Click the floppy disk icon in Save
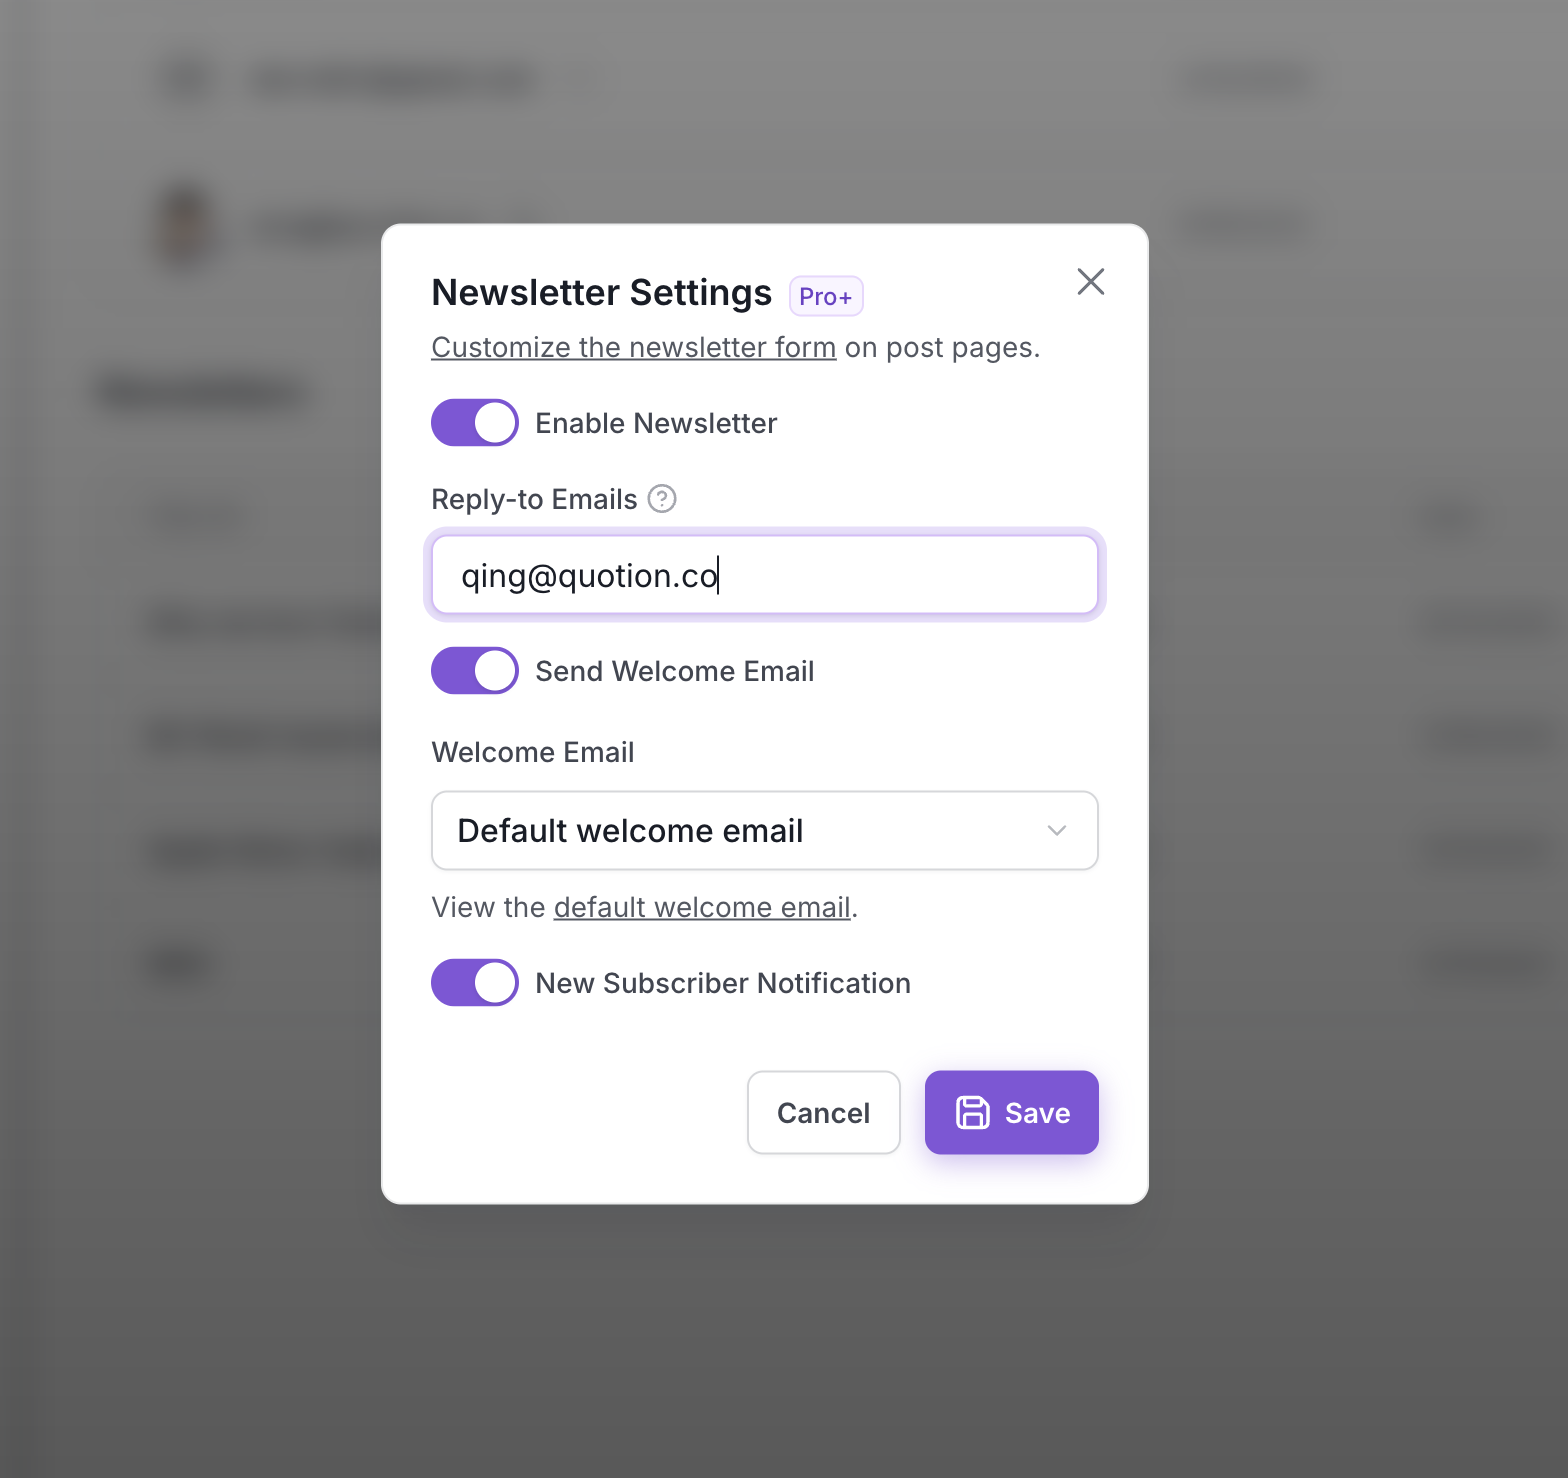The width and height of the screenshot is (1568, 1478). (x=972, y=1112)
